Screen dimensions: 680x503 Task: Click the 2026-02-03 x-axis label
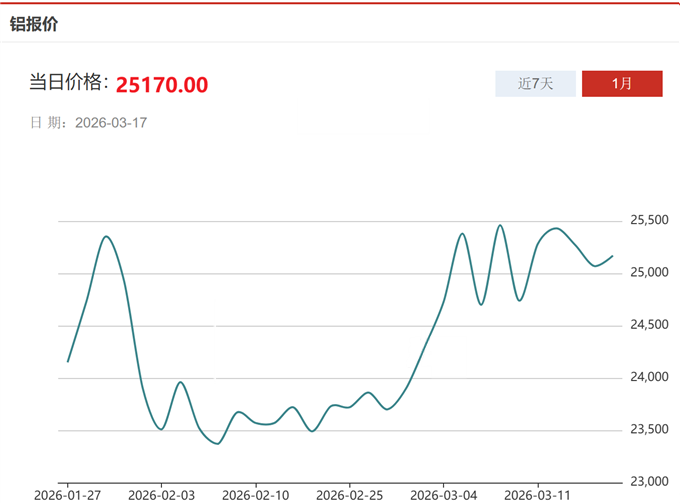[x=163, y=494]
